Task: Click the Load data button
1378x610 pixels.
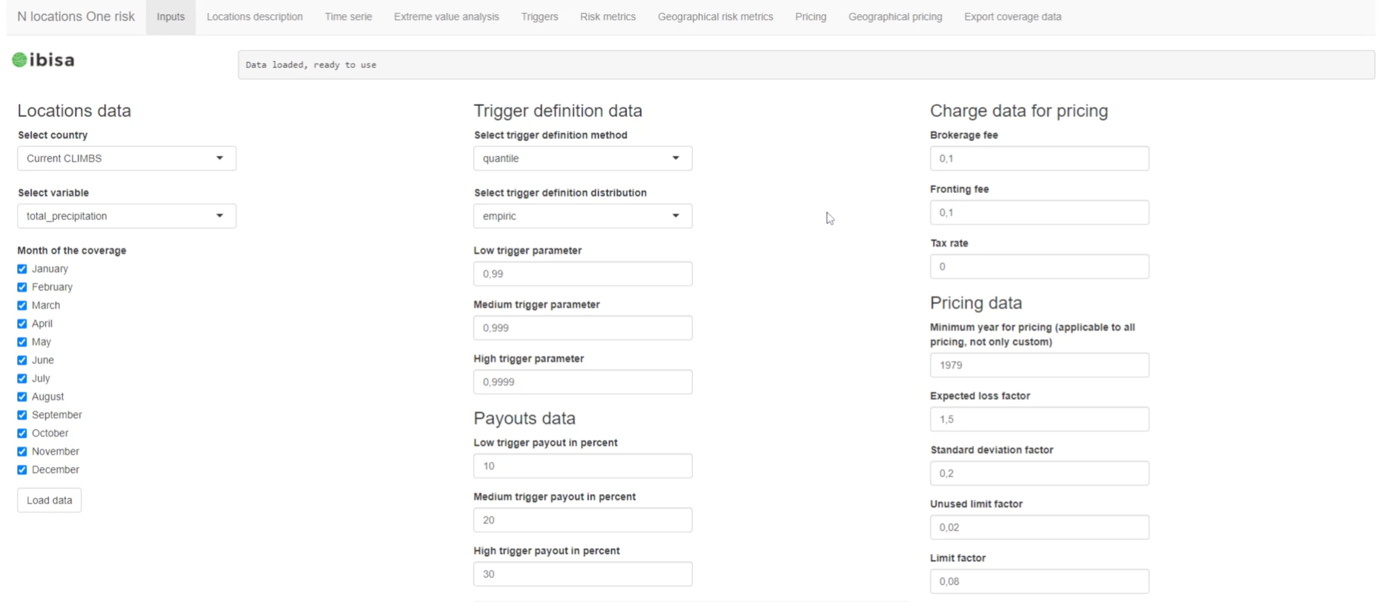Action: pyautogui.click(x=49, y=500)
